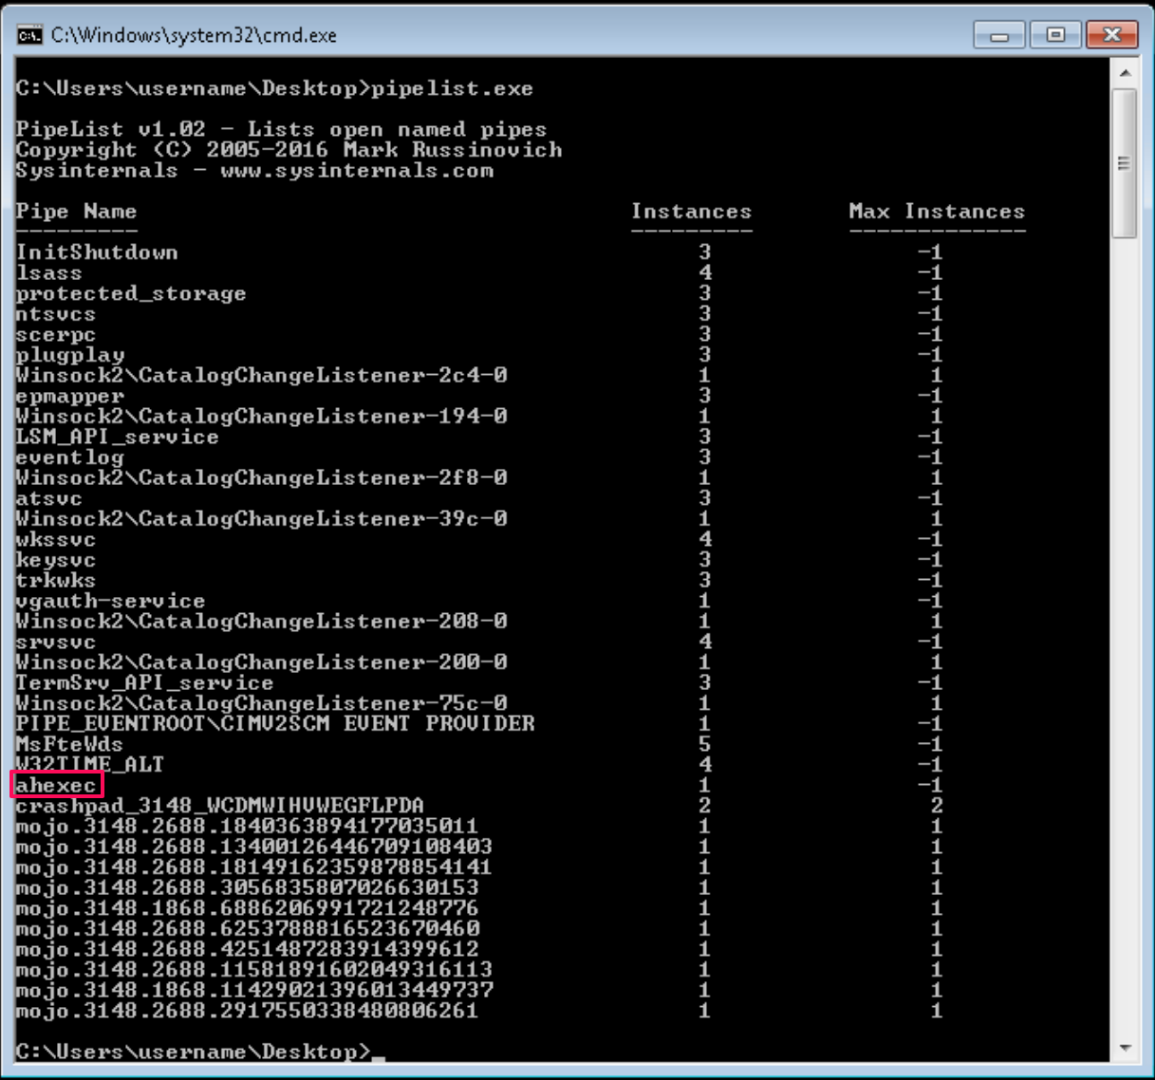Click the 'trkwks' pipe name
Image resolution: width=1155 pixels, height=1080 pixels.
coord(56,581)
